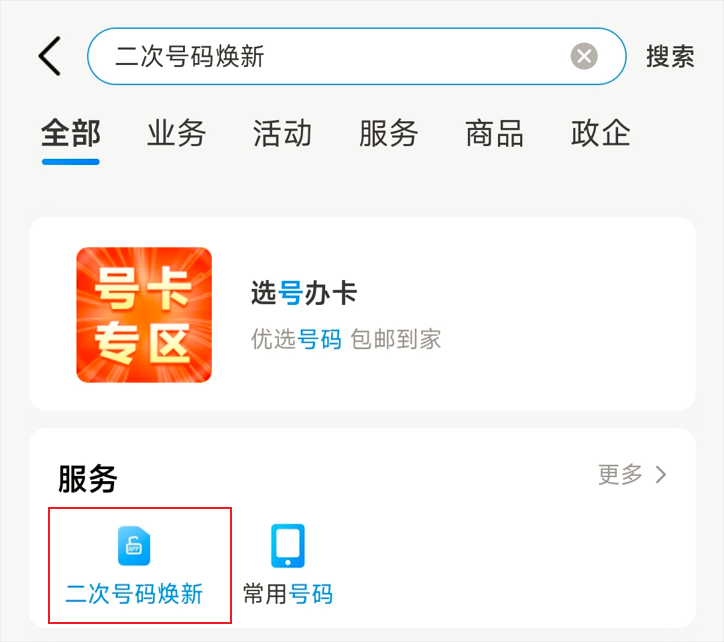Switch to the 业务 tab
724x642 pixels.
pyautogui.click(x=176, y=133)
